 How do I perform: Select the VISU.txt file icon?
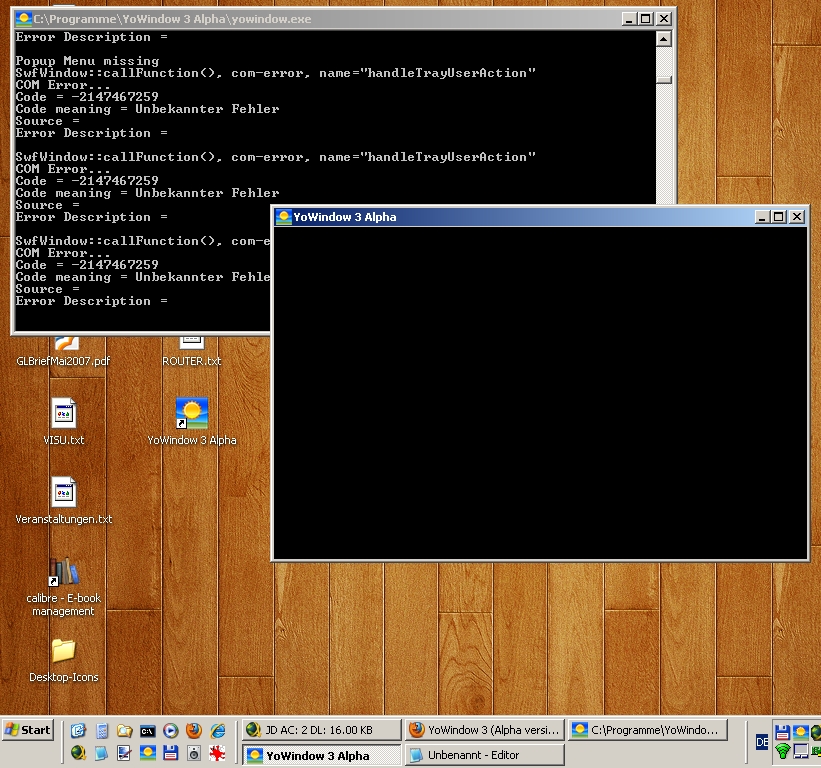pyautogui.click(x=63, y=421)
